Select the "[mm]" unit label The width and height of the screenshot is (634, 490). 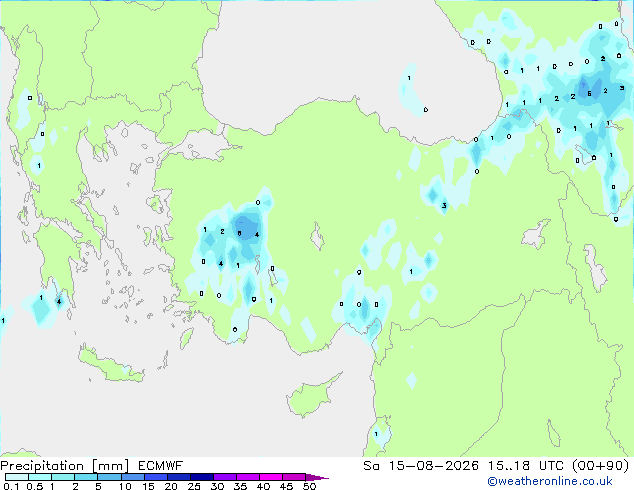pyautogui.click(x=110, y=466)
